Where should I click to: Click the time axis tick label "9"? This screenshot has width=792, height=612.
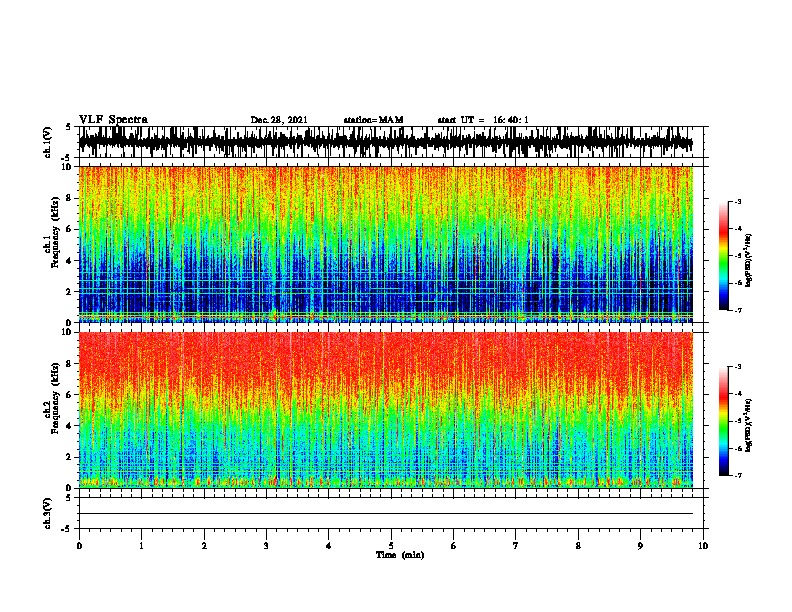[640, 546]
